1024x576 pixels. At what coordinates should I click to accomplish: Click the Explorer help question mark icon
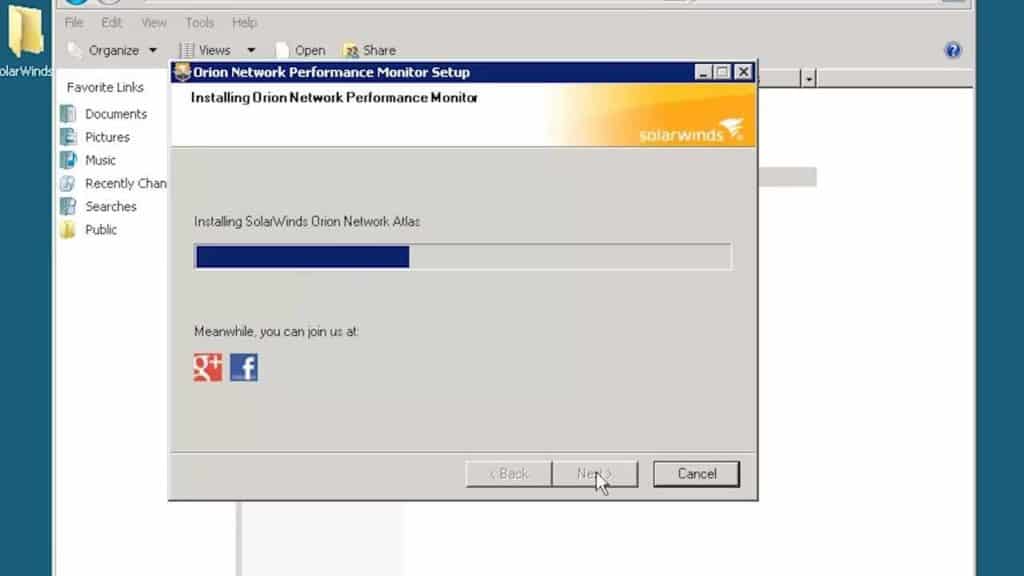coord(953,50)
